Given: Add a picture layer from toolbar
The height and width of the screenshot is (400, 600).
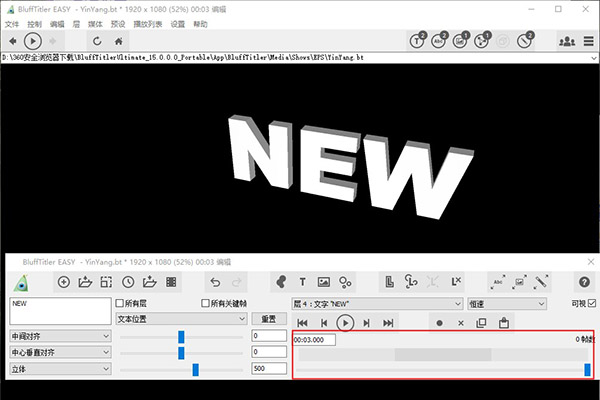Looking at the screenshot, I should [x=324, y=283].
